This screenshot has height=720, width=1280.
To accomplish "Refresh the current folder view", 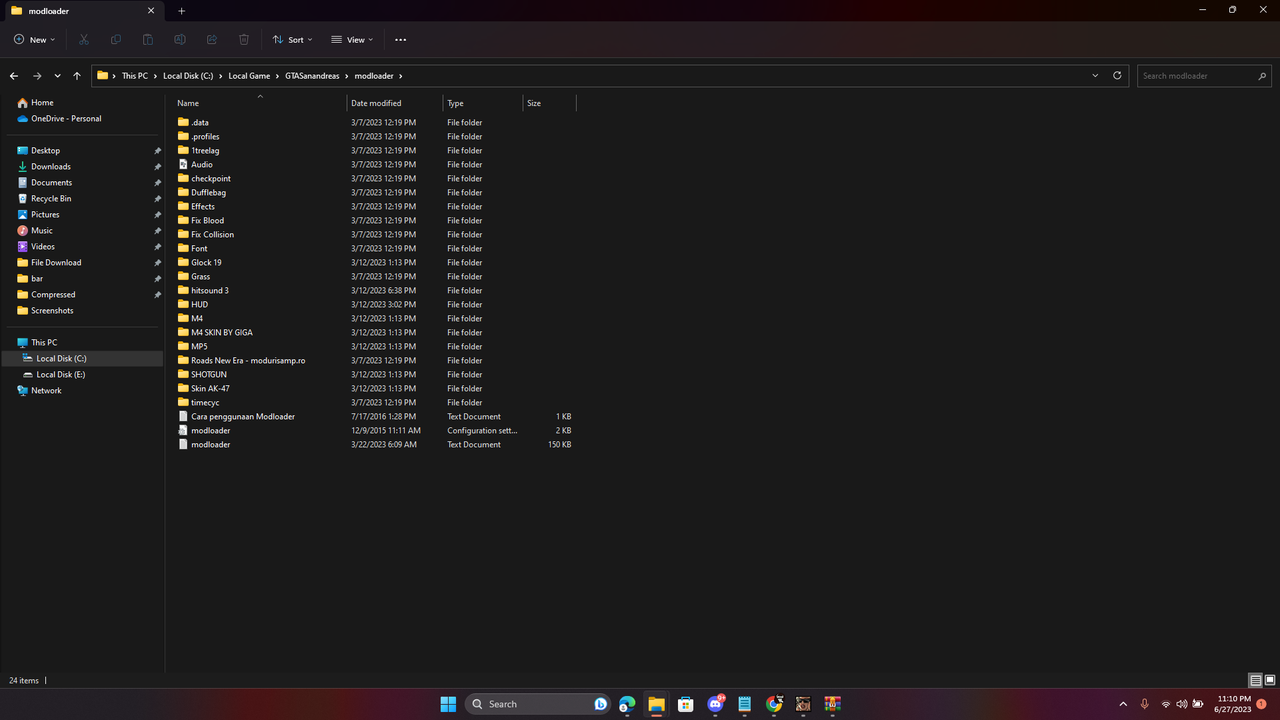I will point(1117,76).
